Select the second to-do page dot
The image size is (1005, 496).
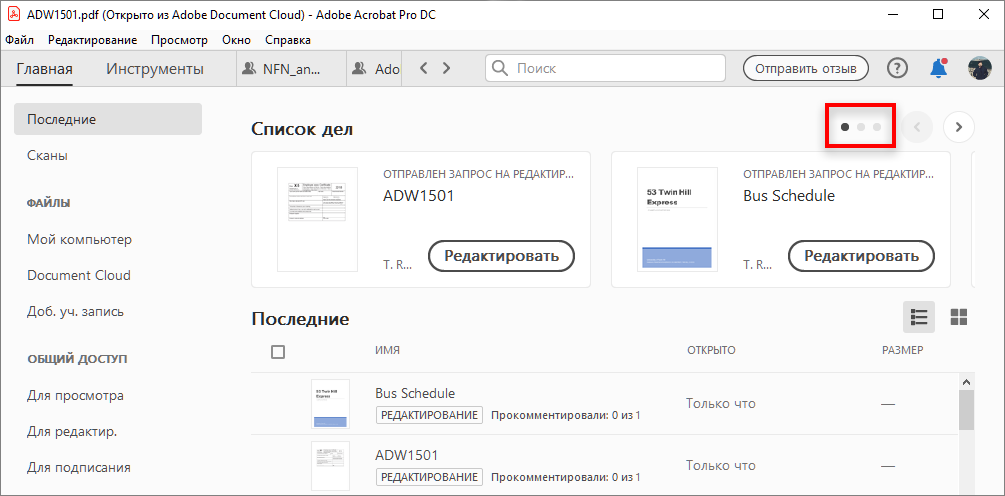tap(861, 127)
